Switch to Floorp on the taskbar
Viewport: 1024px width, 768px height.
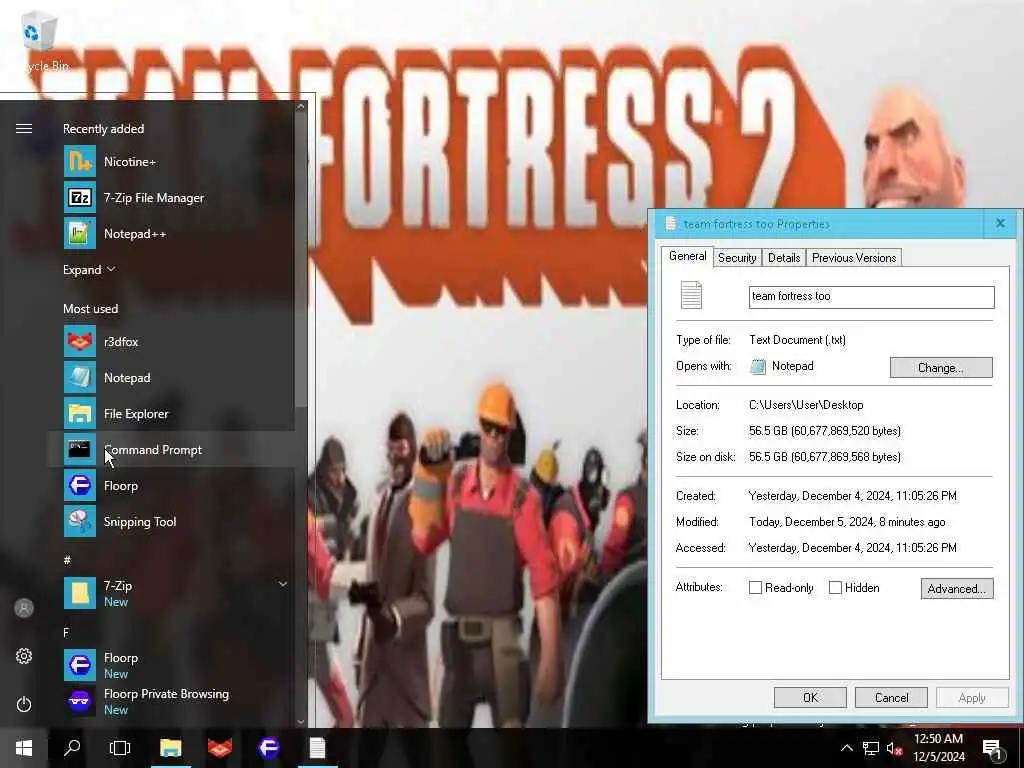click(x=268, y=748)
